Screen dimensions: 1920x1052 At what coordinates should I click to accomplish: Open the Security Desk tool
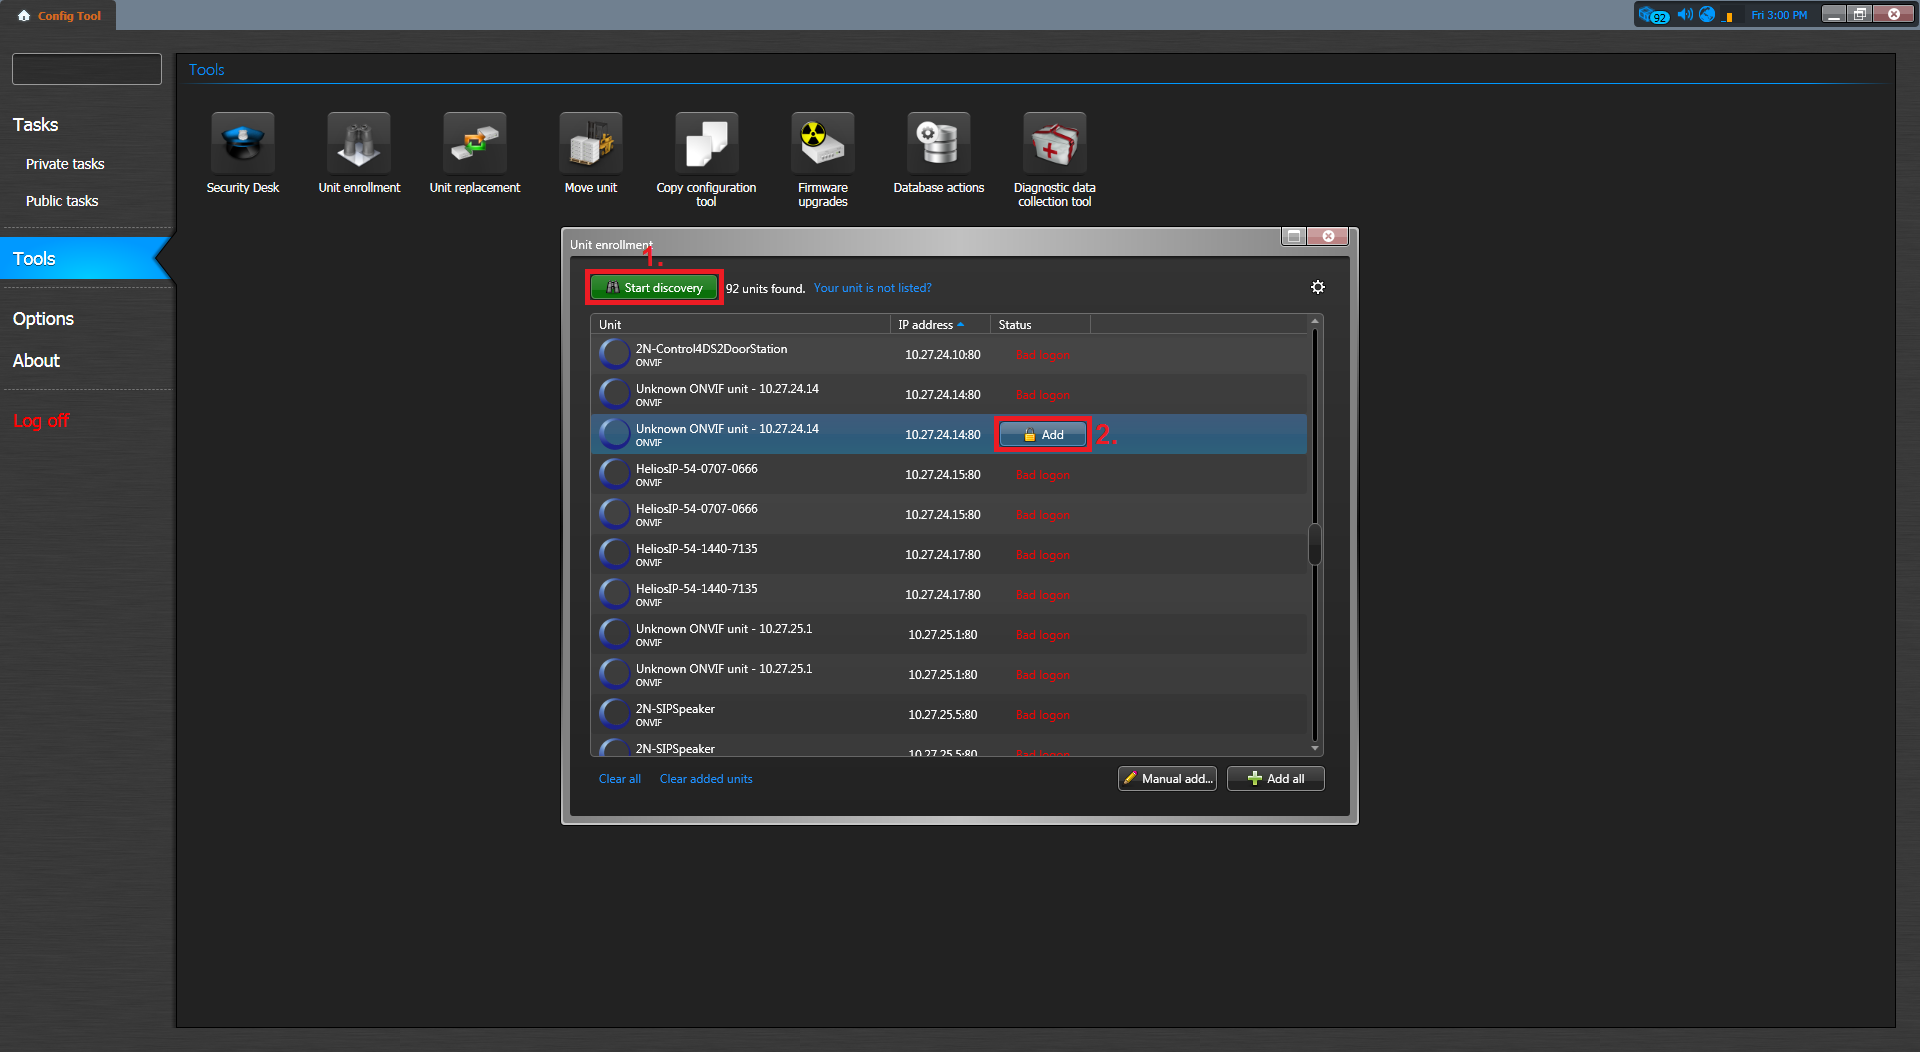[x=242, y=145]
